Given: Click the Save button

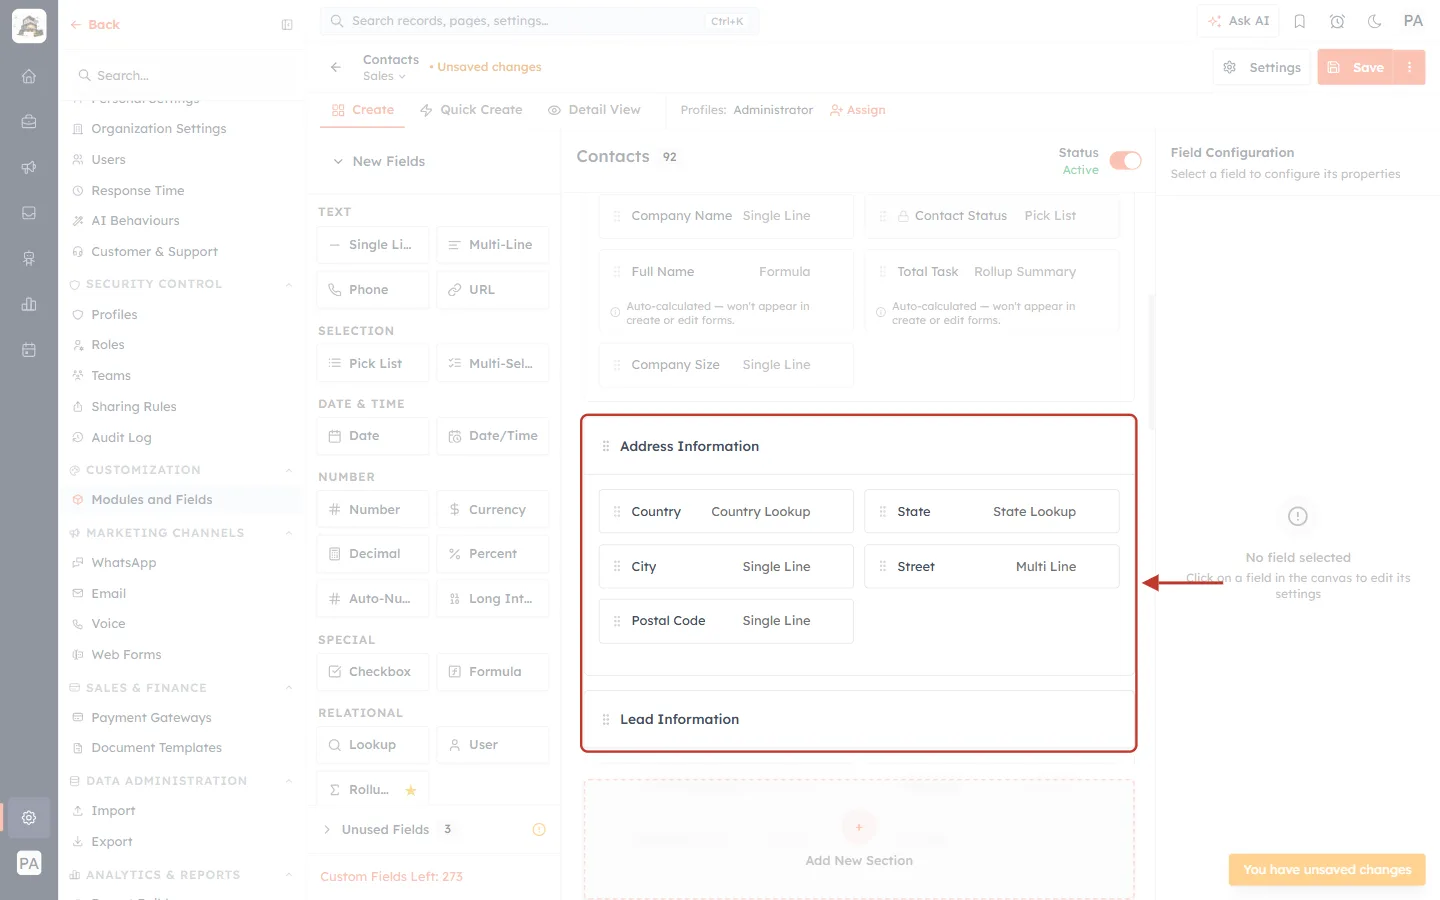Looking at the screenshot, I should 1356,67.
